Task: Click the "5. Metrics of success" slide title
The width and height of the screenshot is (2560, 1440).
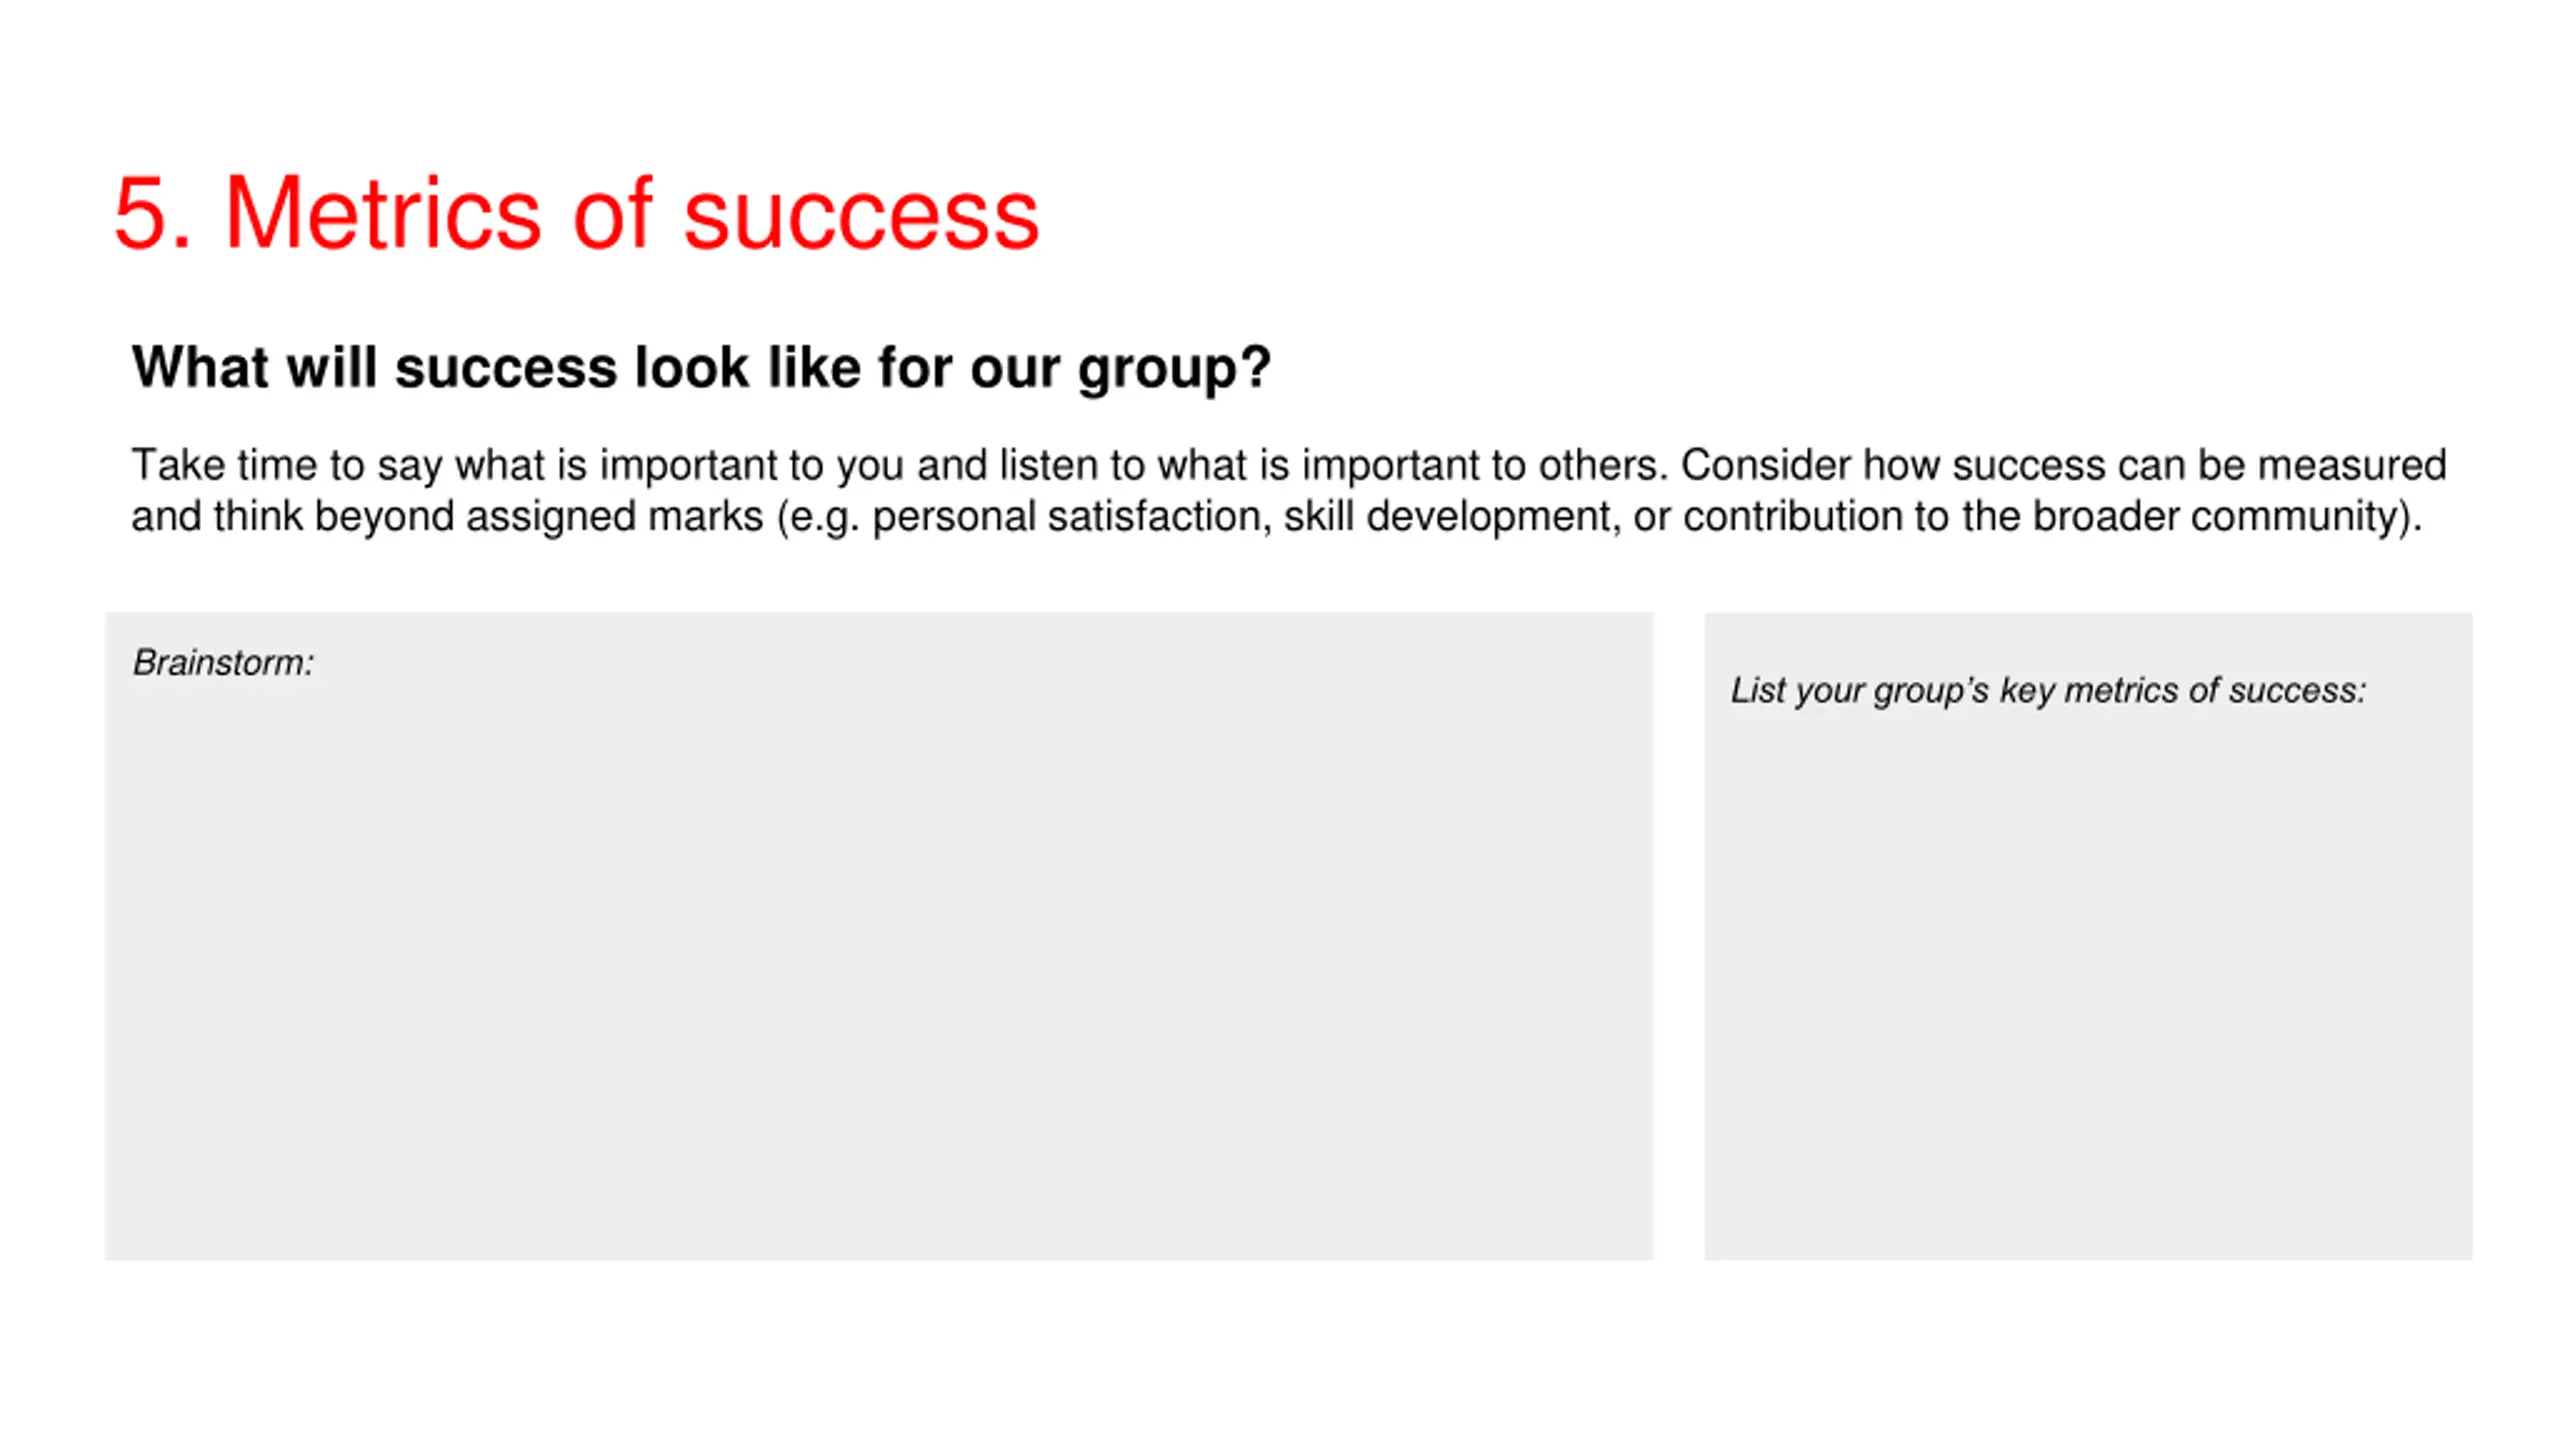Action: point(576,213)
